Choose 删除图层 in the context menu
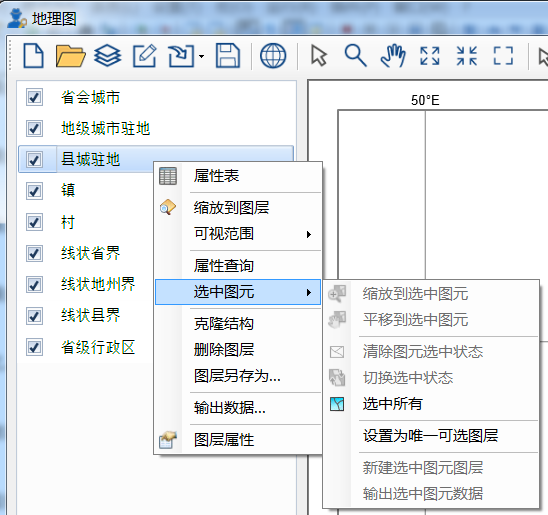 (x=238, y=350)
